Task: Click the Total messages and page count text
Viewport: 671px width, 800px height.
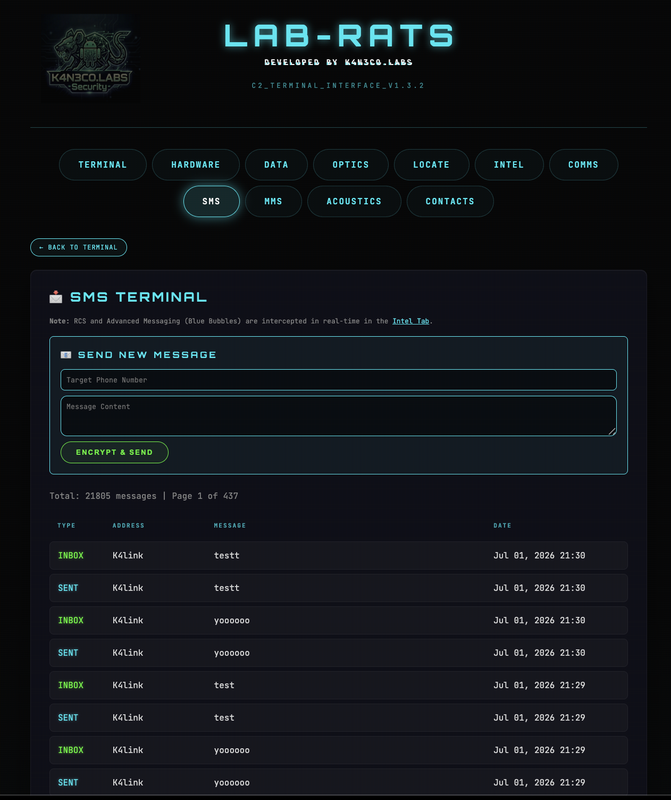Action: tap(144, 496)
